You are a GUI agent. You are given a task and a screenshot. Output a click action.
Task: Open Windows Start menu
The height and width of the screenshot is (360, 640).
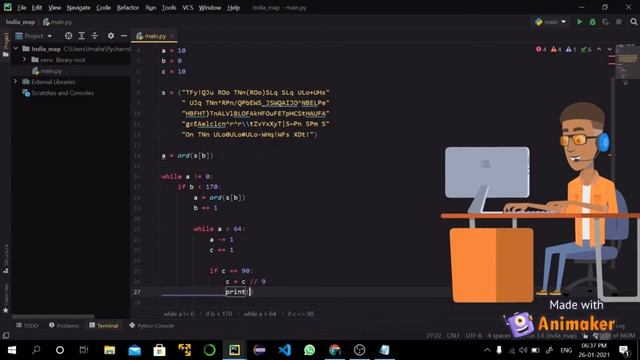tap(12, 350)
